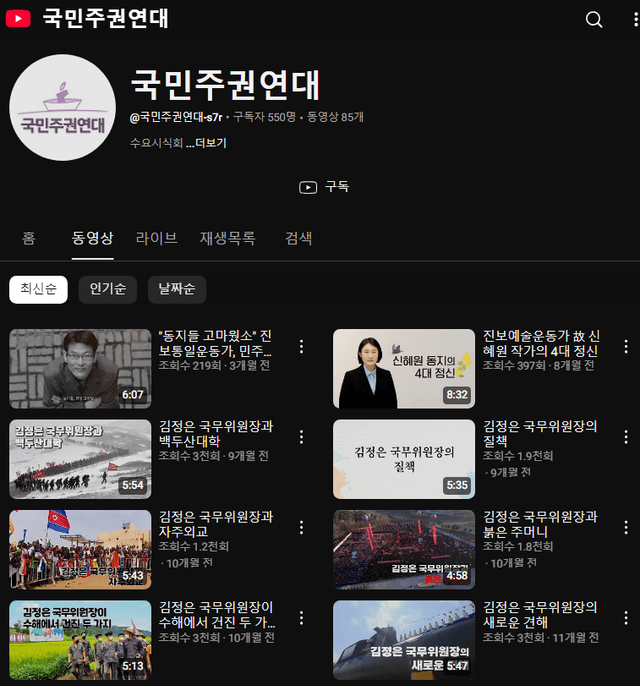Open options menu for 질책 video

626,437
